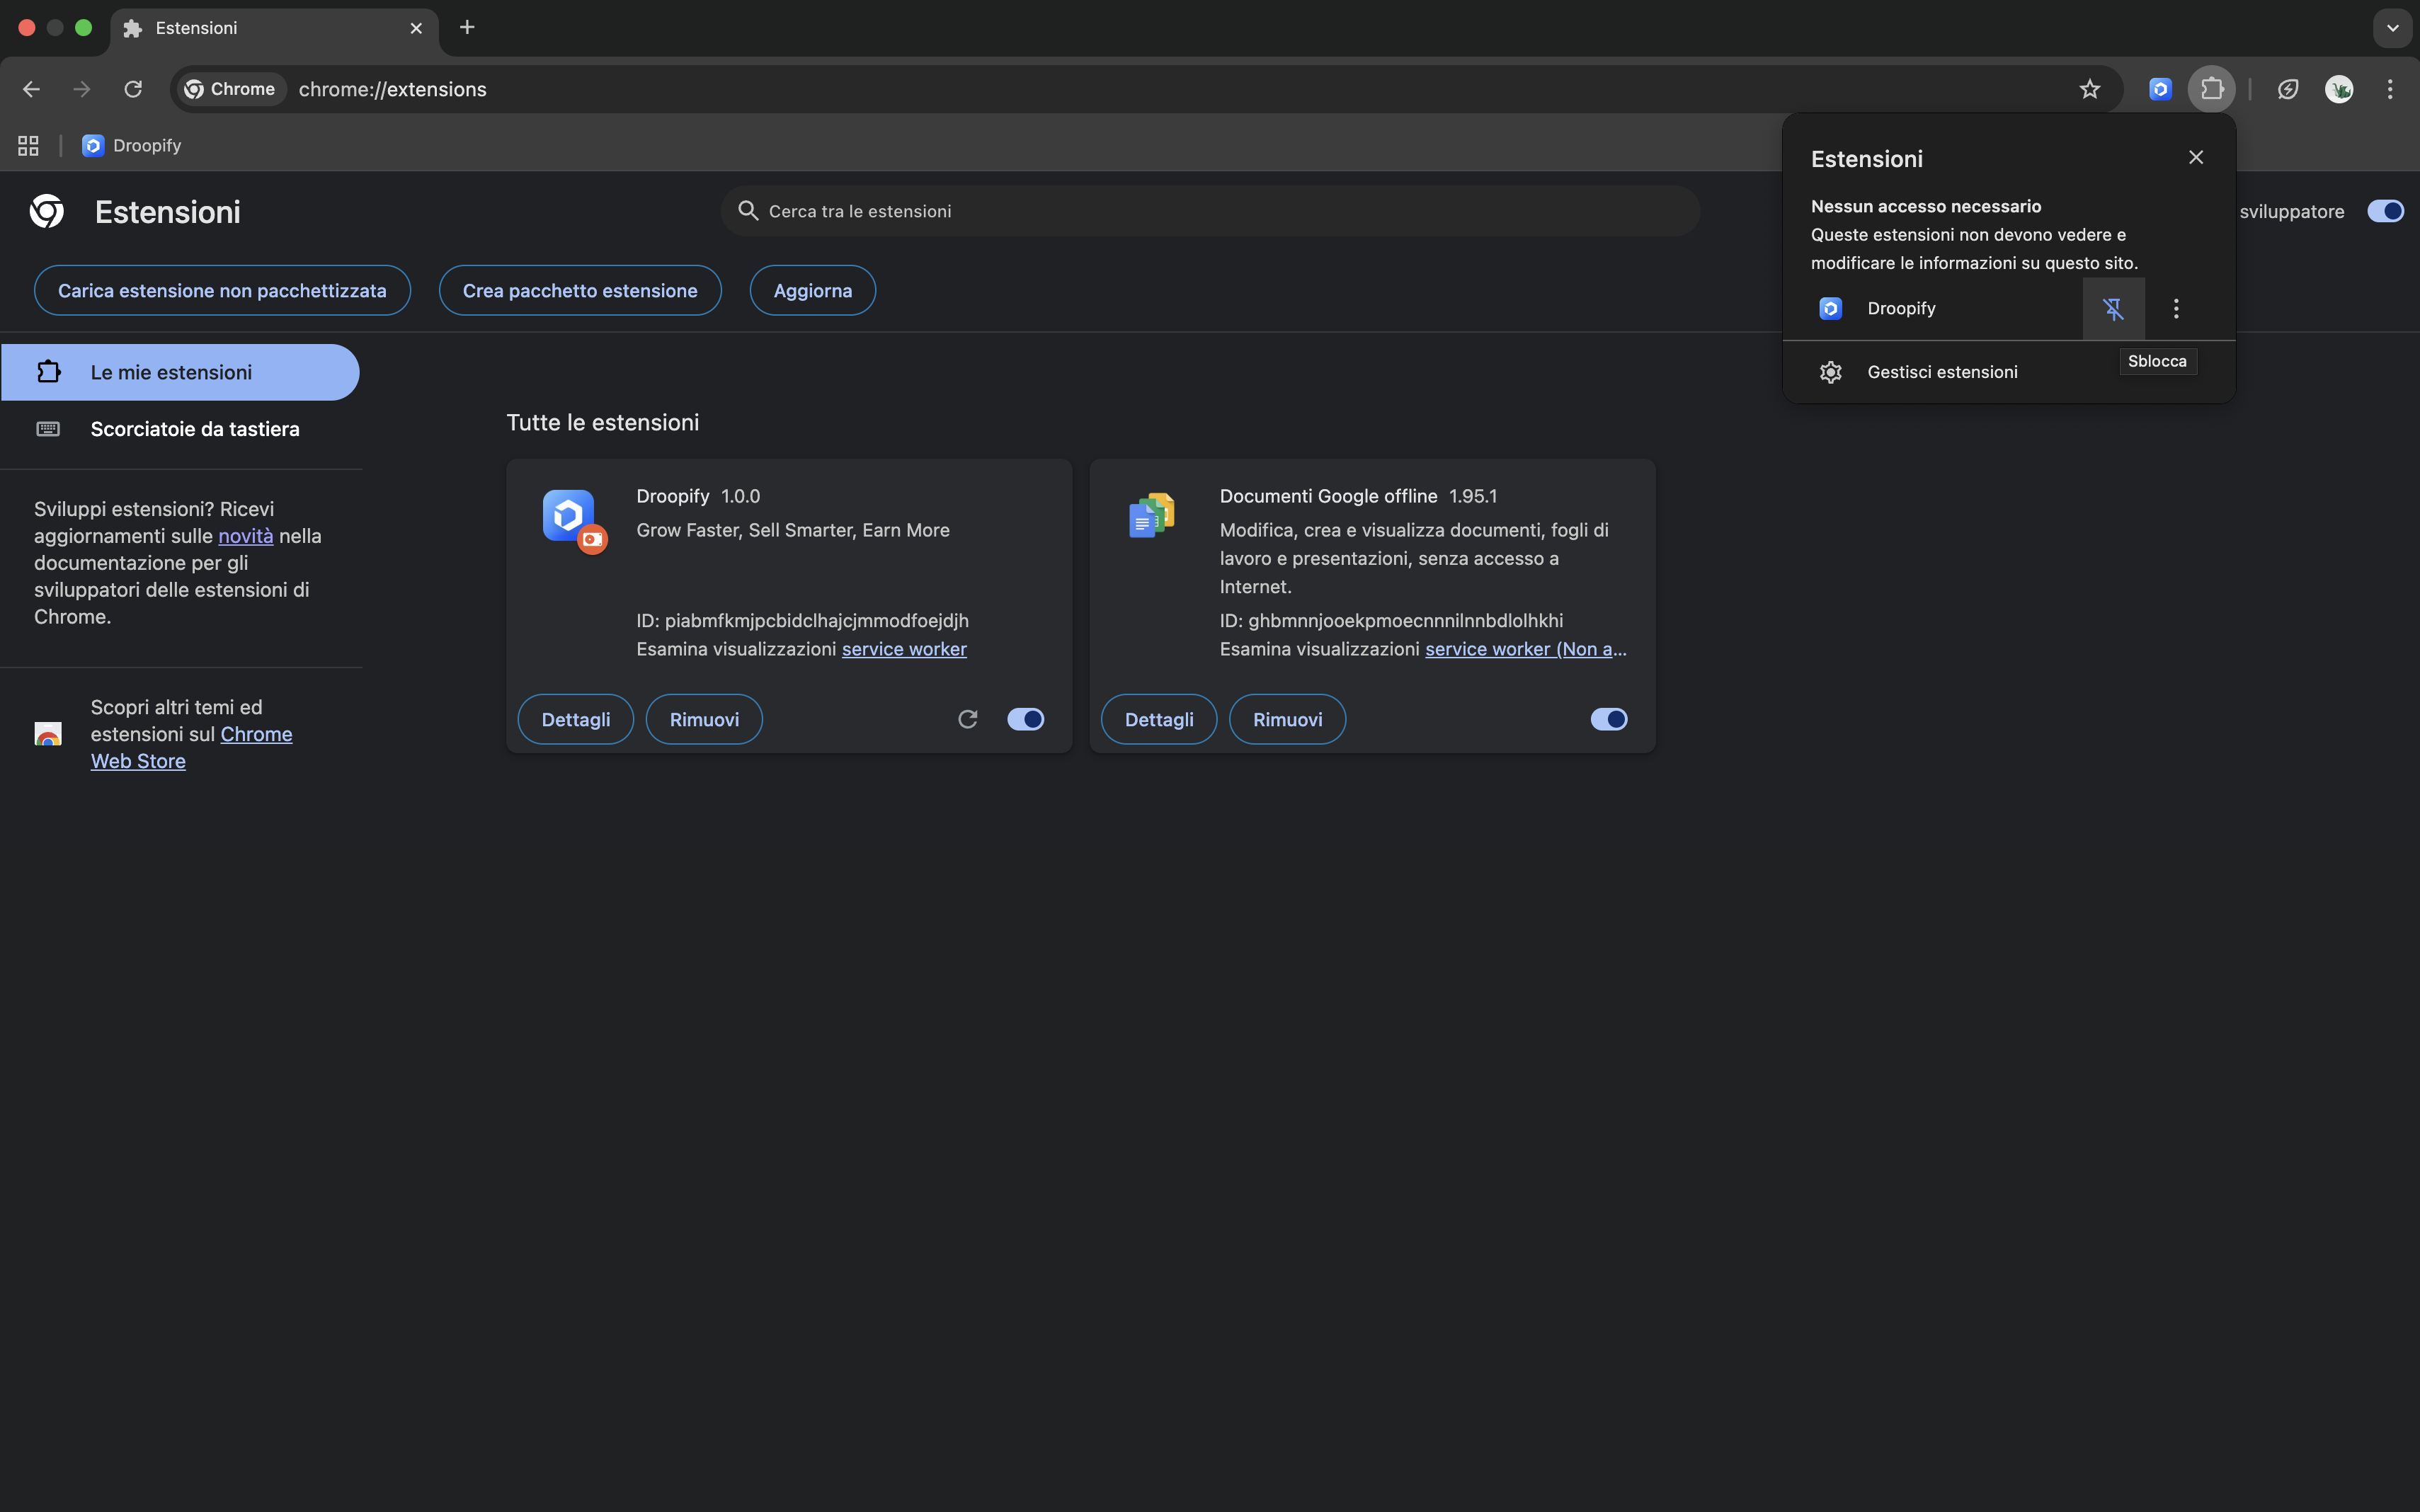This screenshot has height=1512, width=2420.
Task: Select the Estensioni browser tab
Action: [273, 28]
